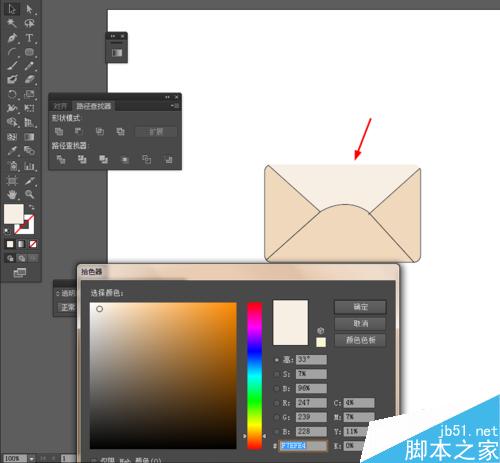Click the 确定 button
The height and width of the screenshot is (463, 500).
[360, 307]
